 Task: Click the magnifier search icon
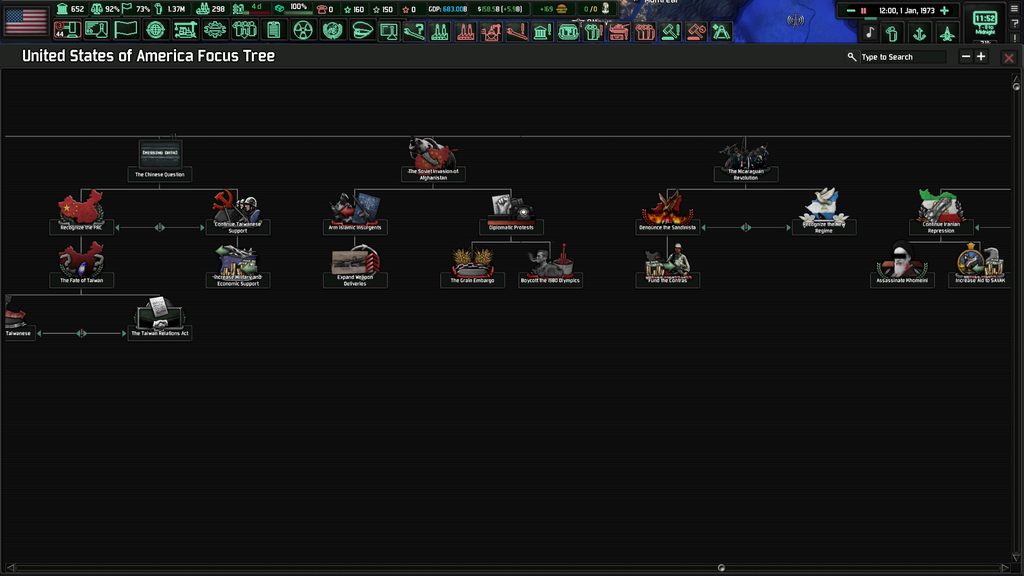[x=852, y=57]
